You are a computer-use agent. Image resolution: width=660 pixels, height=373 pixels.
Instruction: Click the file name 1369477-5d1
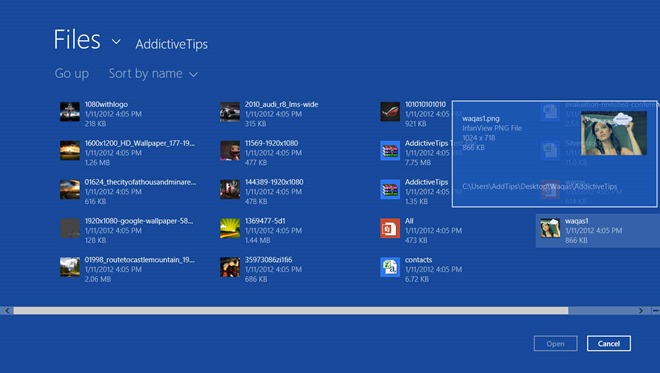265,221
